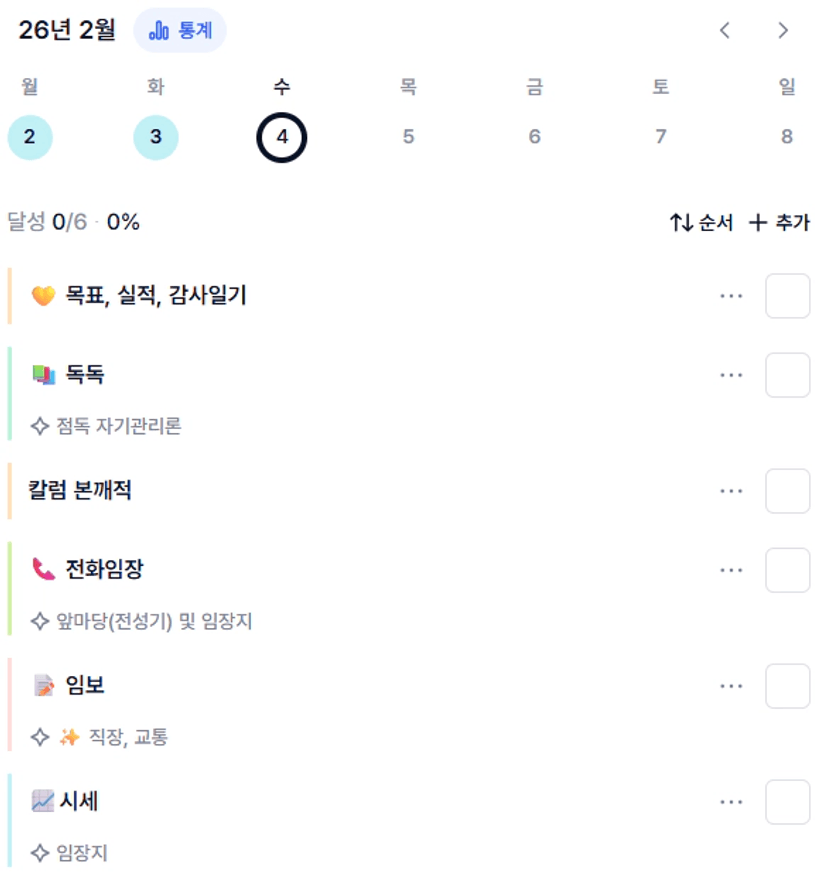This screenshot has width=827, height=884.
Task: Go to the next week arrow
Action: [783, 31]
